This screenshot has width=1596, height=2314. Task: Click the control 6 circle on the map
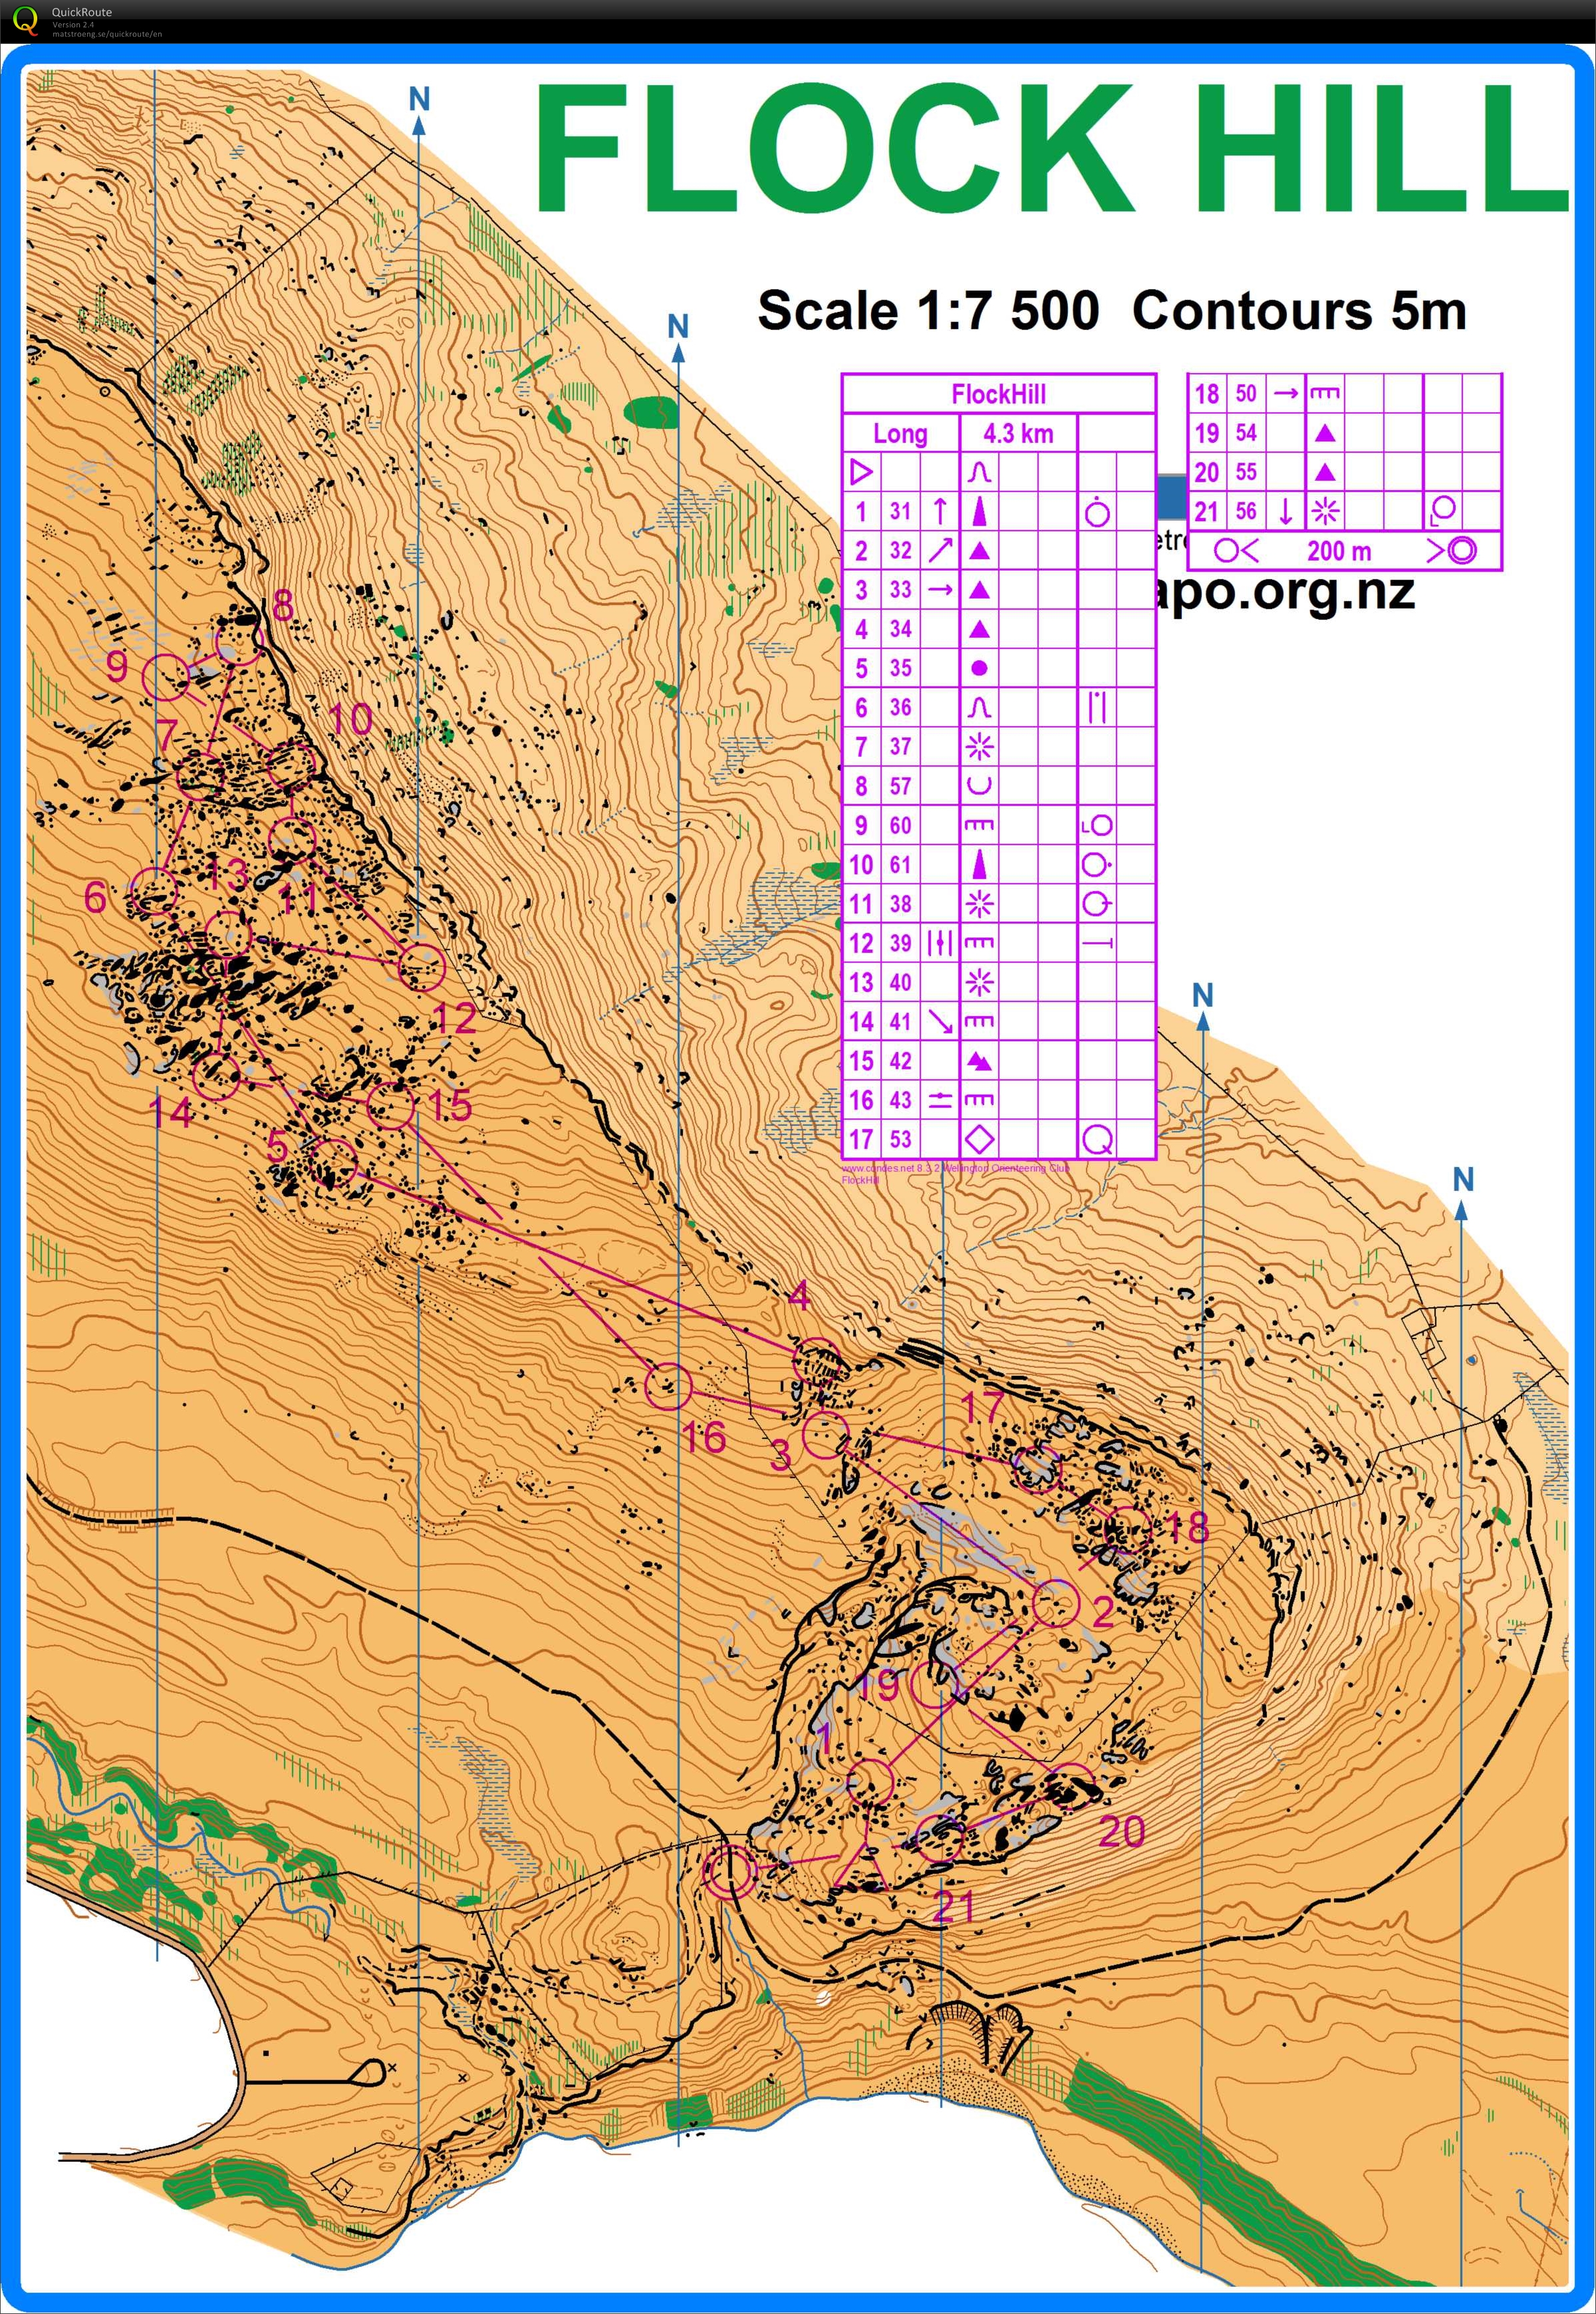(154, 892)
